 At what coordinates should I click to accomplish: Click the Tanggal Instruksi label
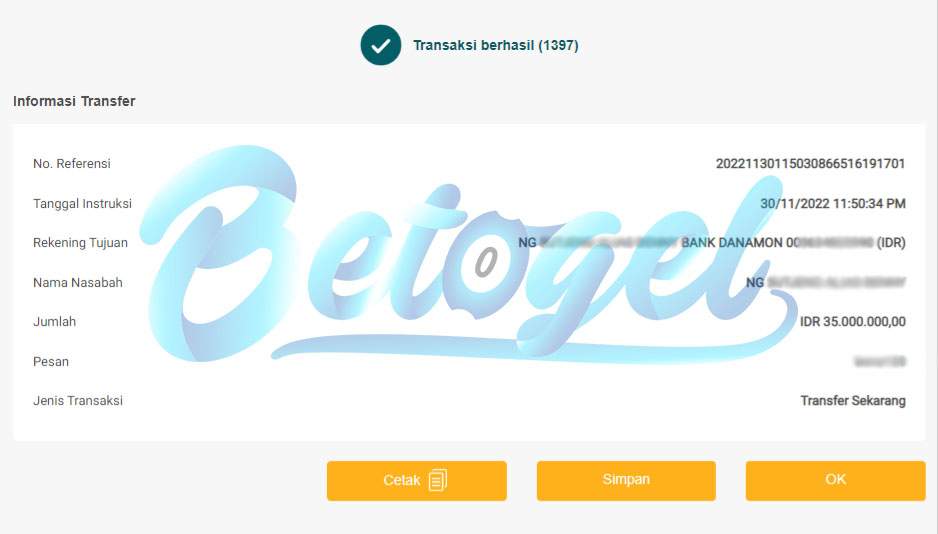click(x=82, y=203)
